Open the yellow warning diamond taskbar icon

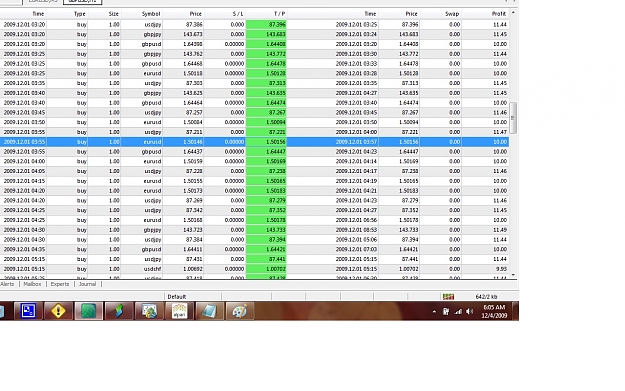(x=58, y=311)
